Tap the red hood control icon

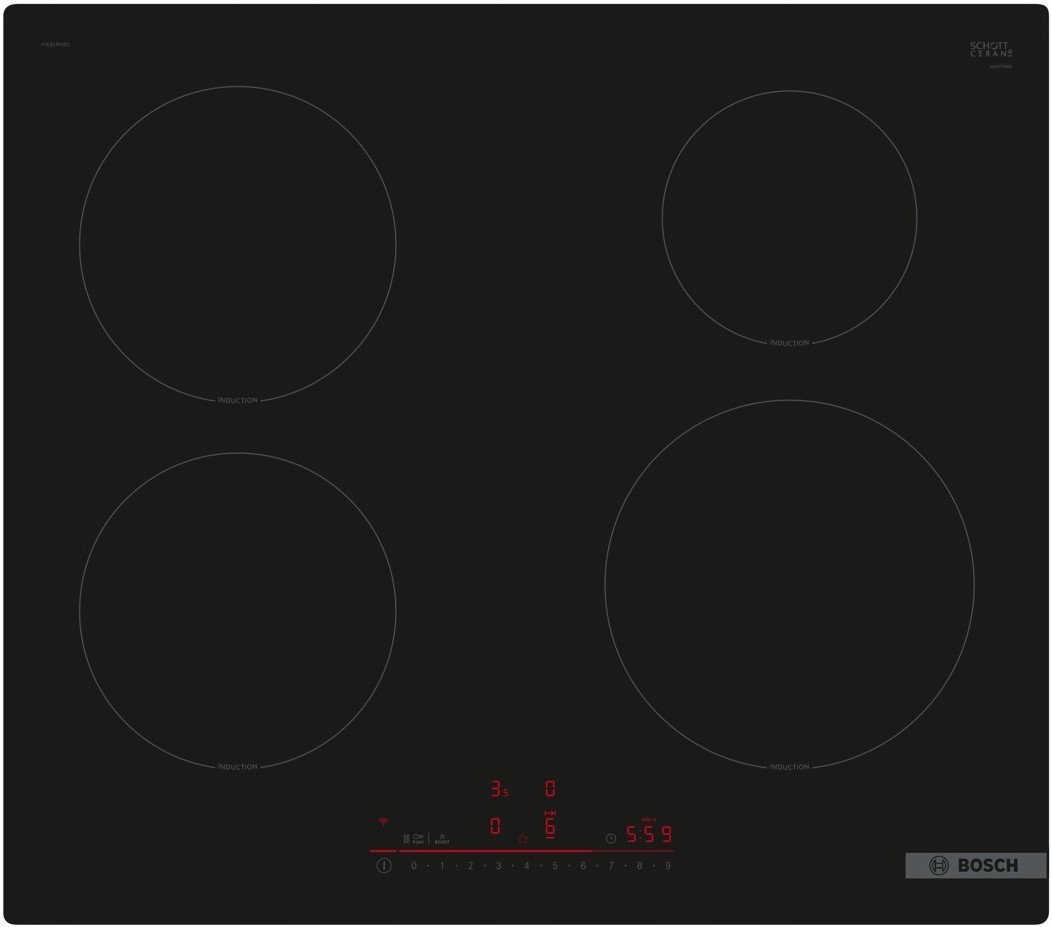pyautogui.click(x=521, y=838)
